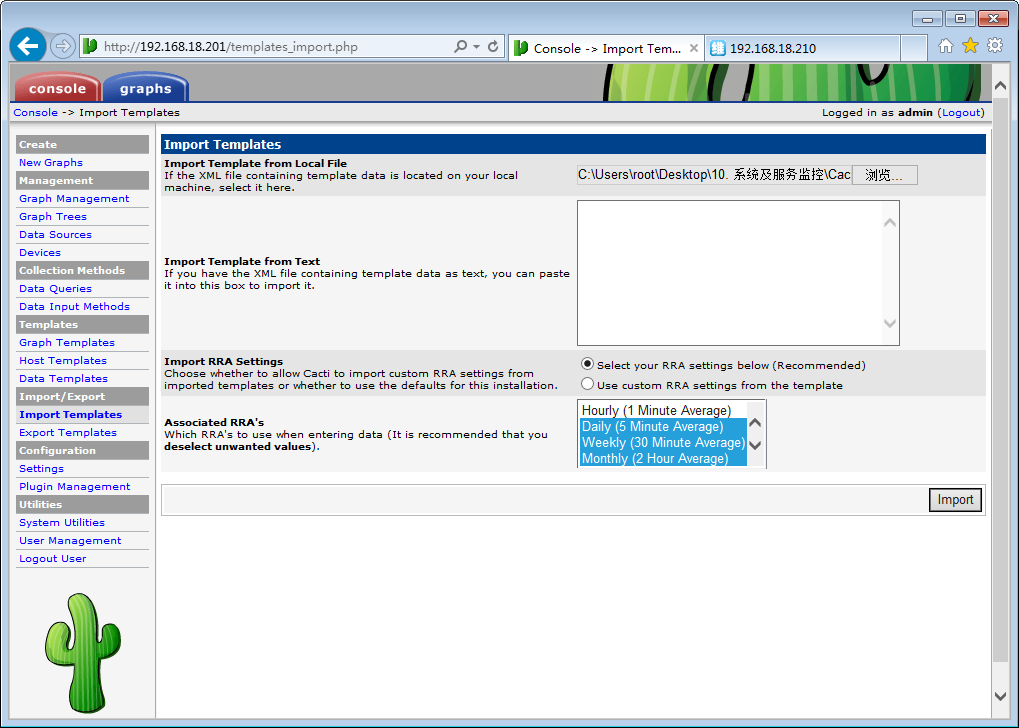Click the text box scroll down arrow

coord(890,323)
